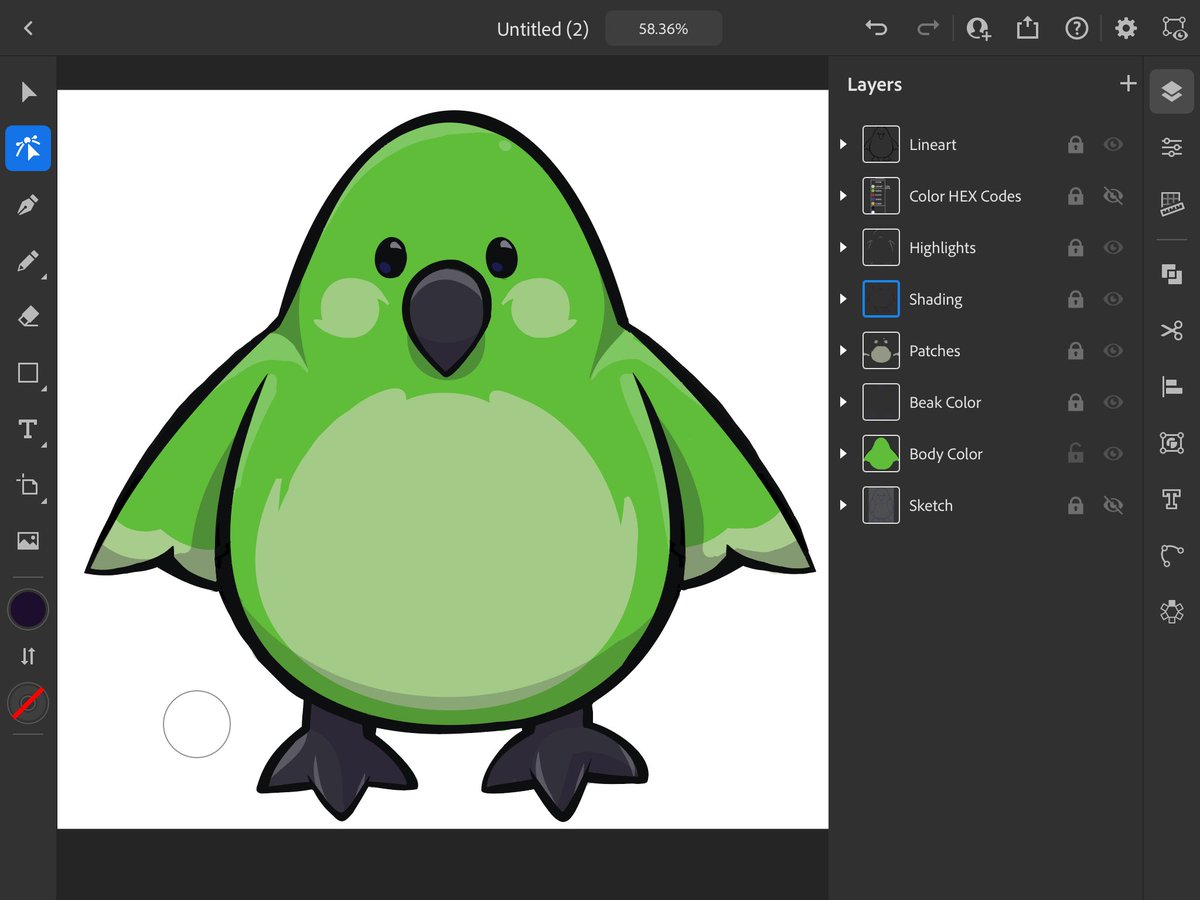The height and width of the screenshot is (900, 1200).
Task: Select the Shading layer thumbnail
Action: point(881,299)
